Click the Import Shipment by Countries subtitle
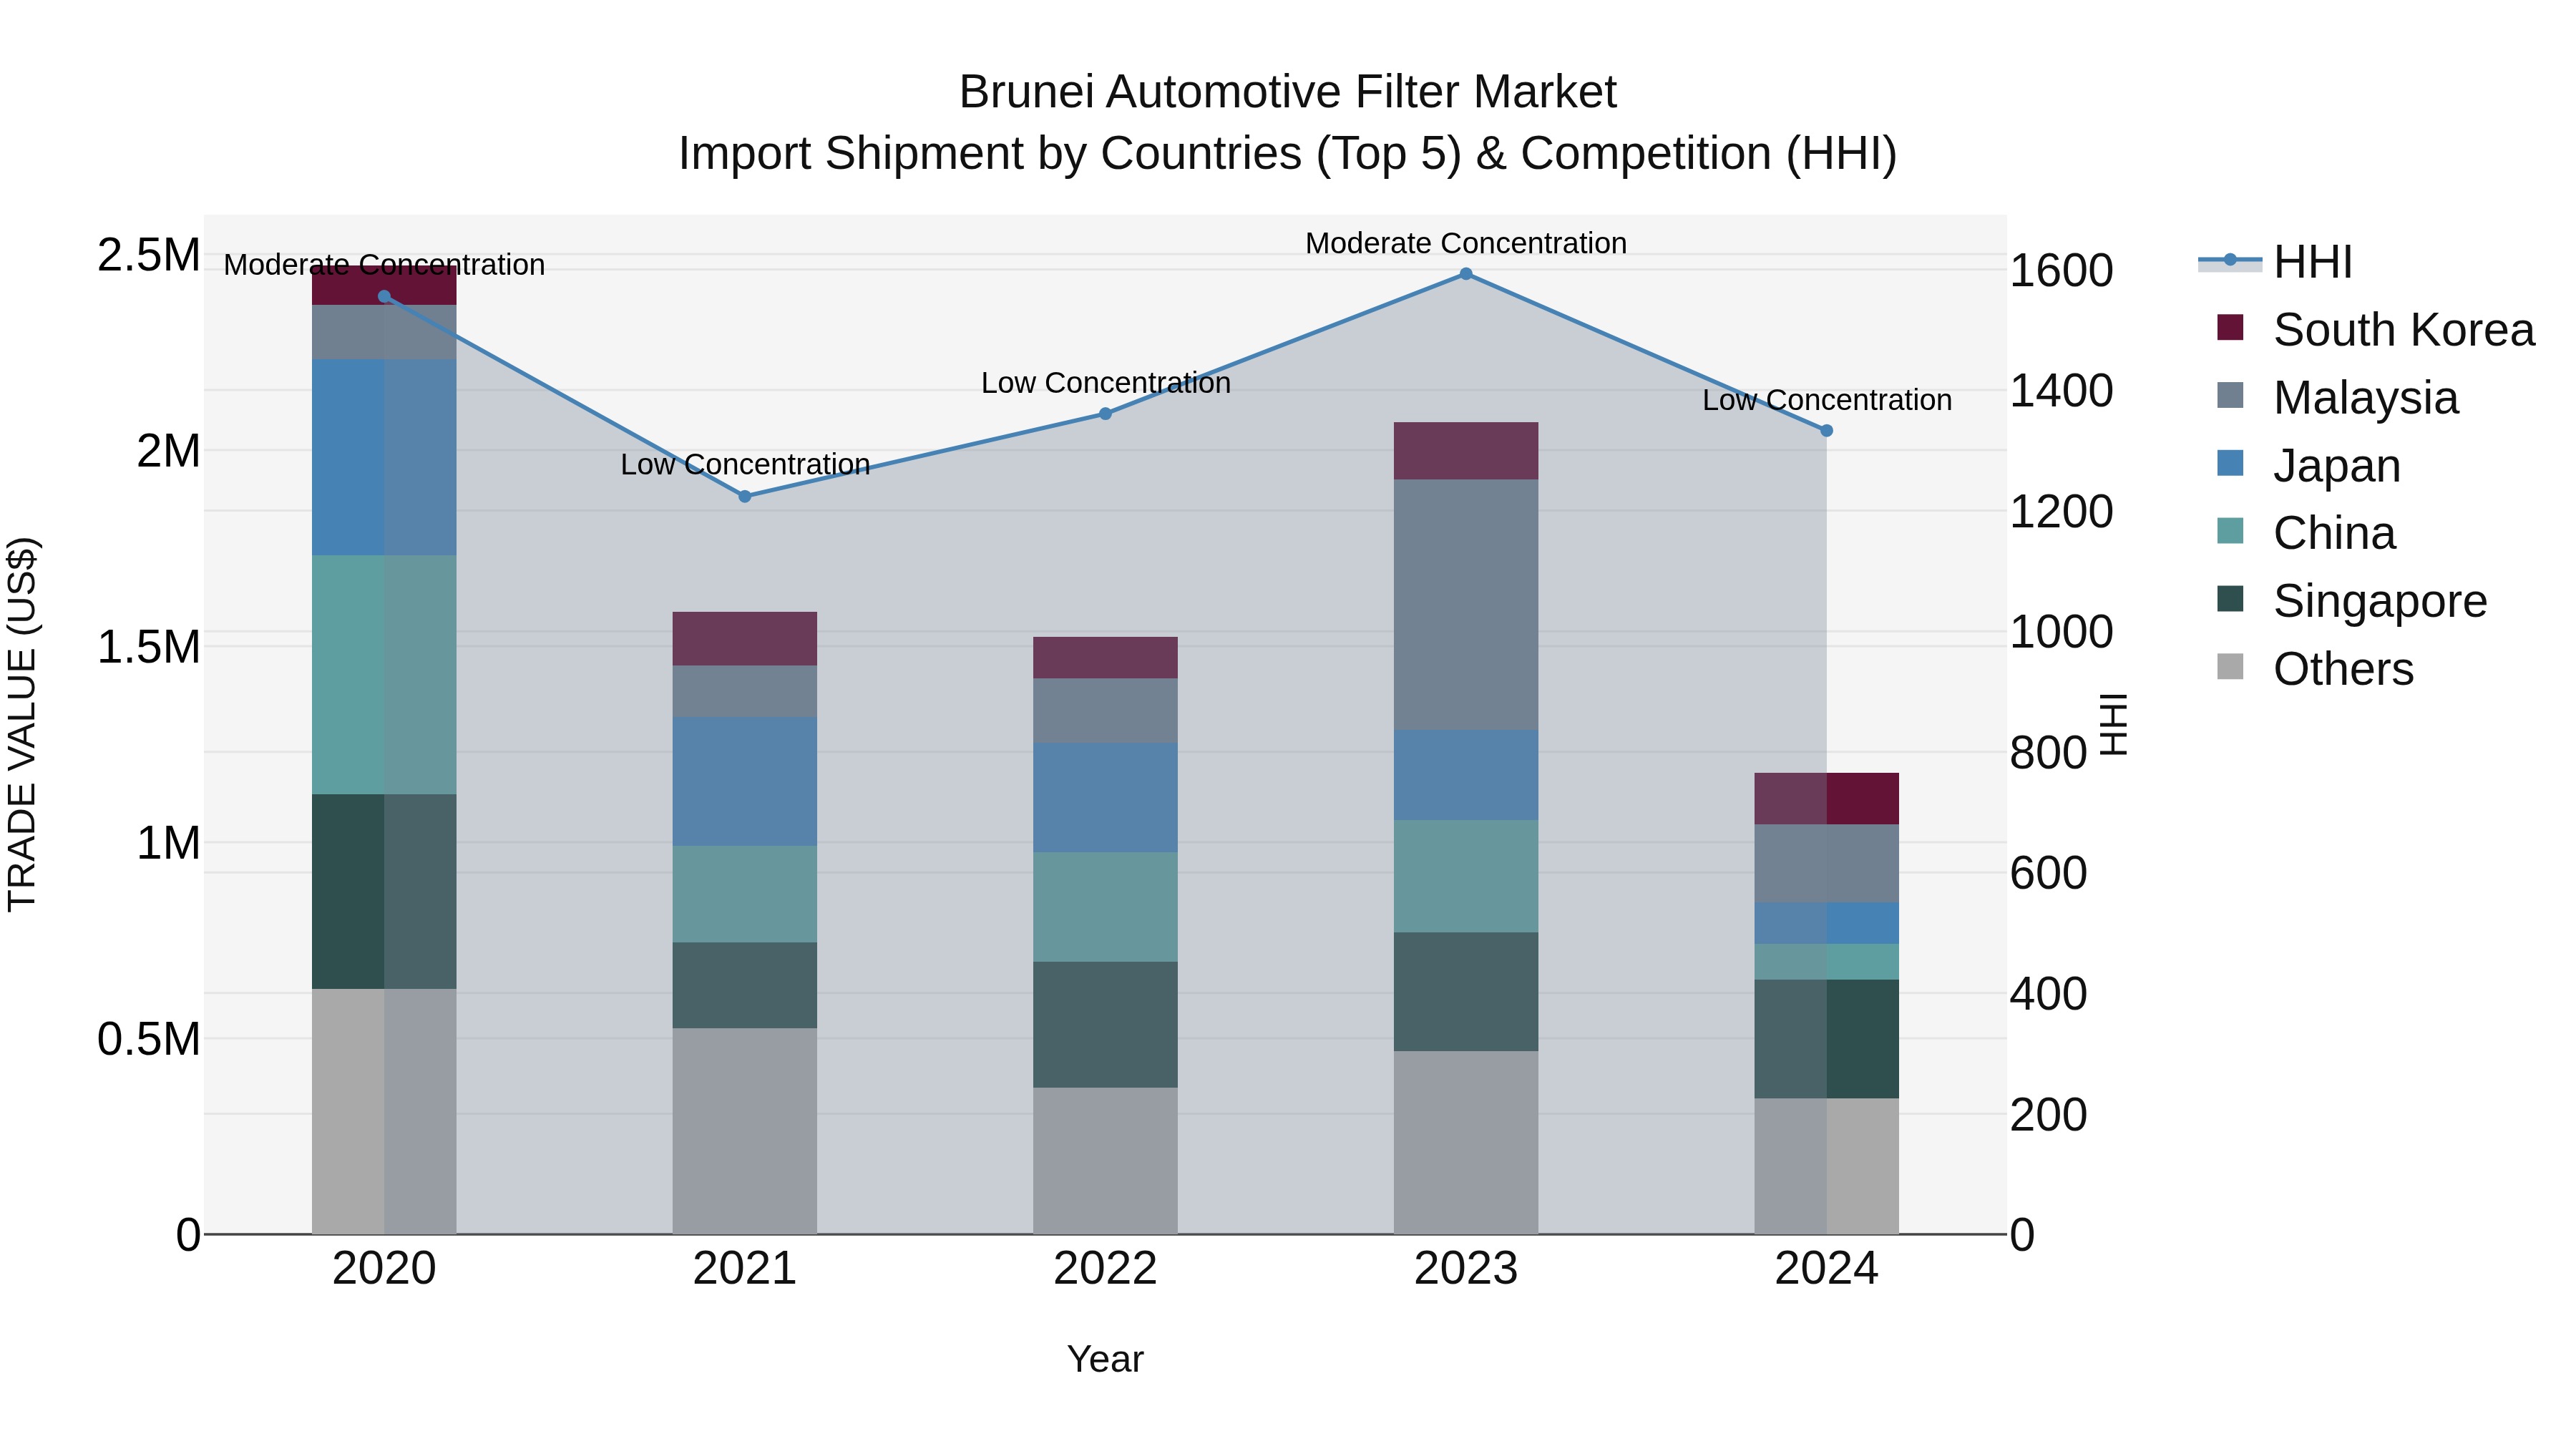The height and width of the screenshot is (1449, 2576). click(1288, 154)
